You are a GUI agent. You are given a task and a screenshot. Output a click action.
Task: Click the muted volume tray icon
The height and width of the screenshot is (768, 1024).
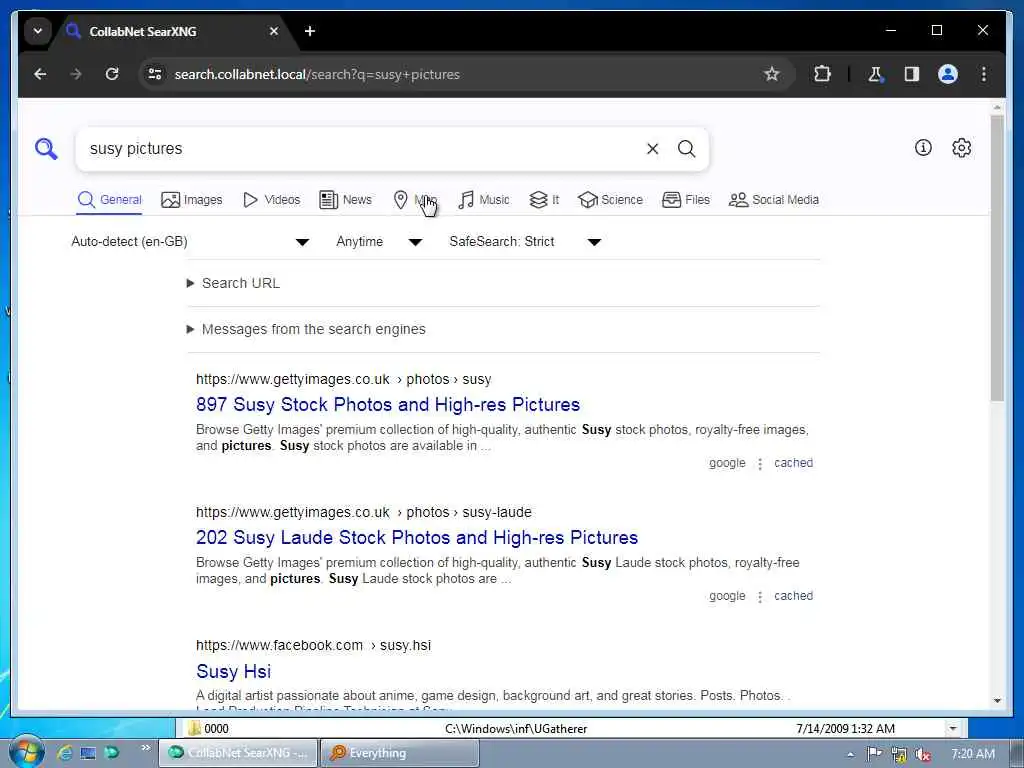[923, 754]
